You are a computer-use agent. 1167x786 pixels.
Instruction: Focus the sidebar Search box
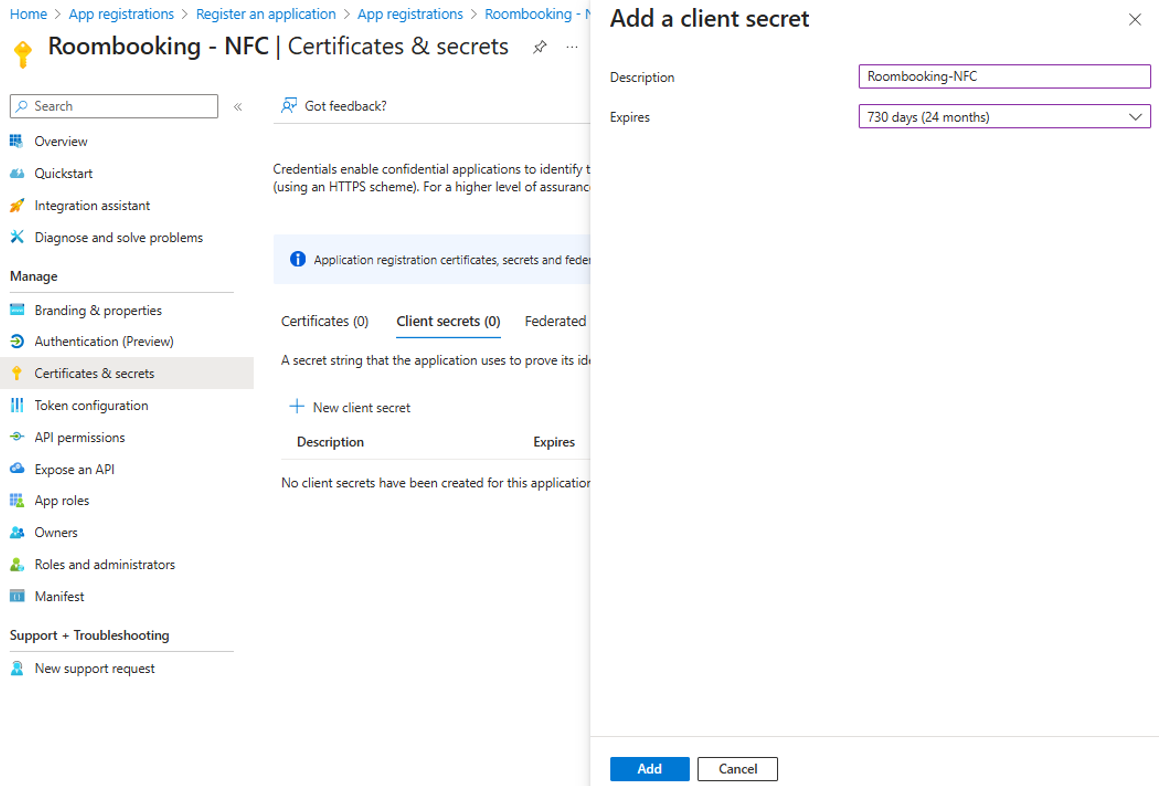pos(114,106)
